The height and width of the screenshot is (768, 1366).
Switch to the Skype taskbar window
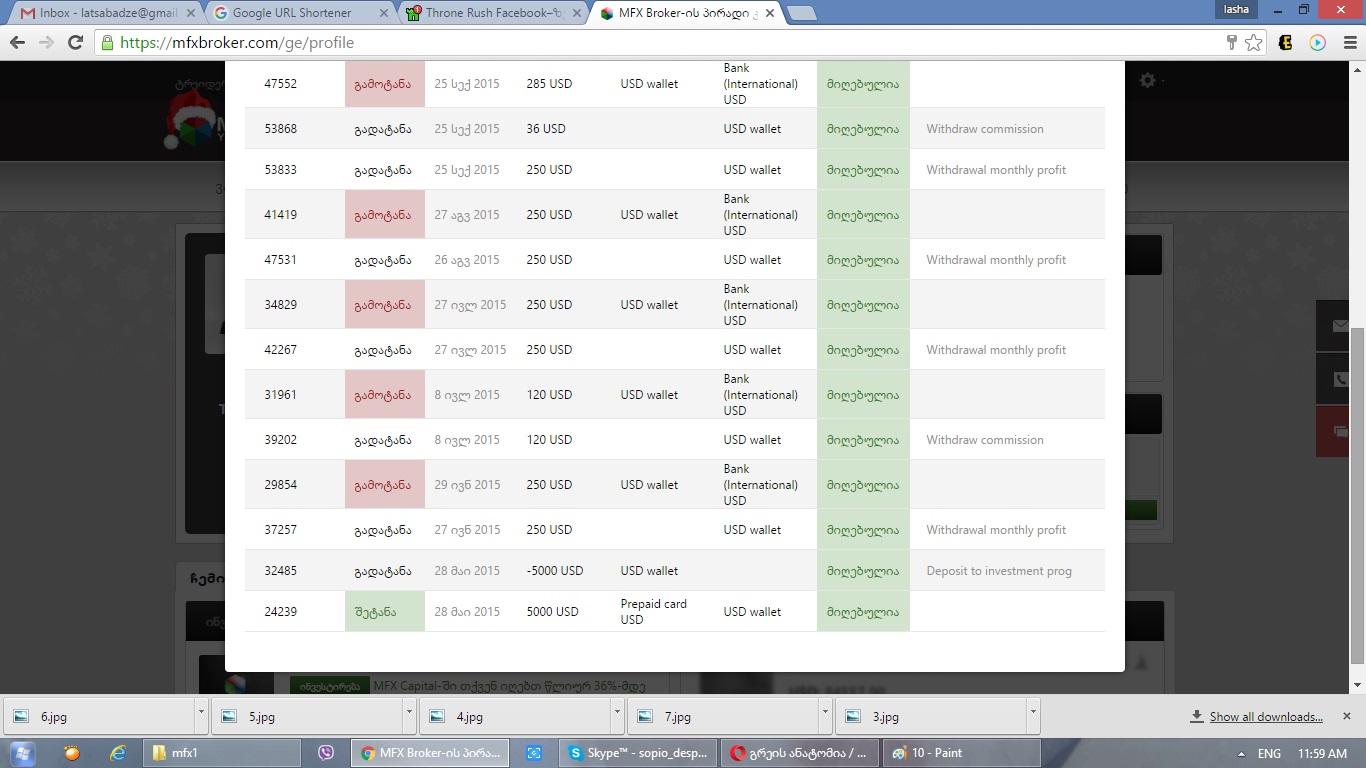(638, 753)
